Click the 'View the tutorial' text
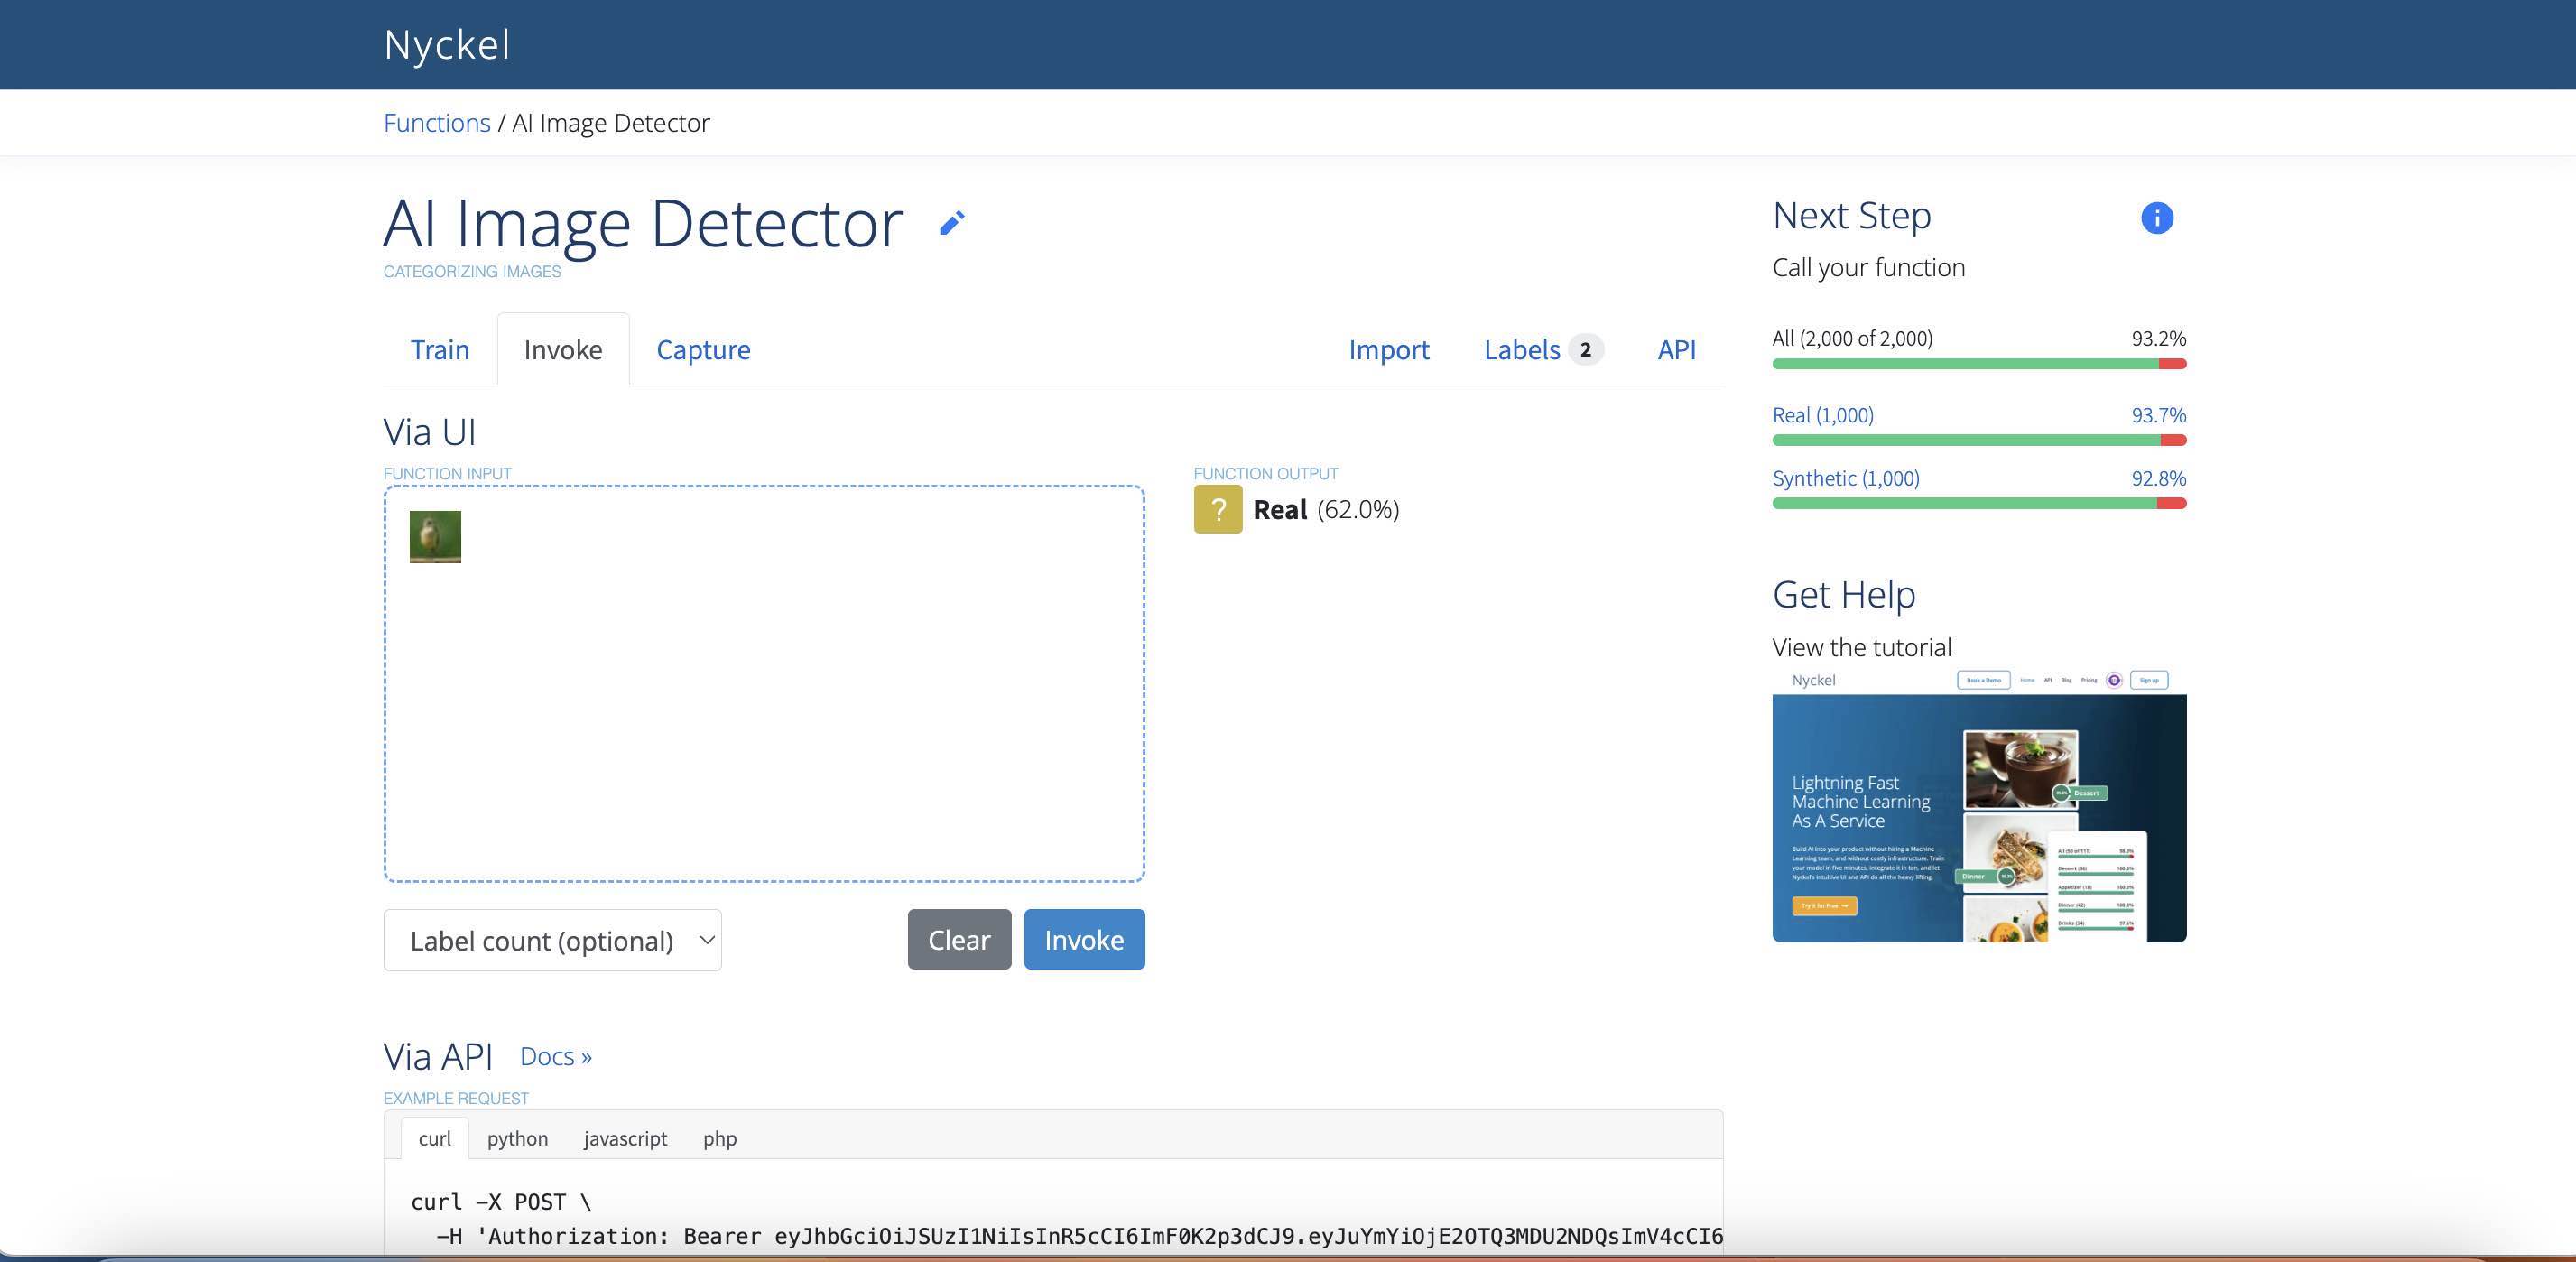The height and width of the screenshot is (1262, 2576). 1862,647
